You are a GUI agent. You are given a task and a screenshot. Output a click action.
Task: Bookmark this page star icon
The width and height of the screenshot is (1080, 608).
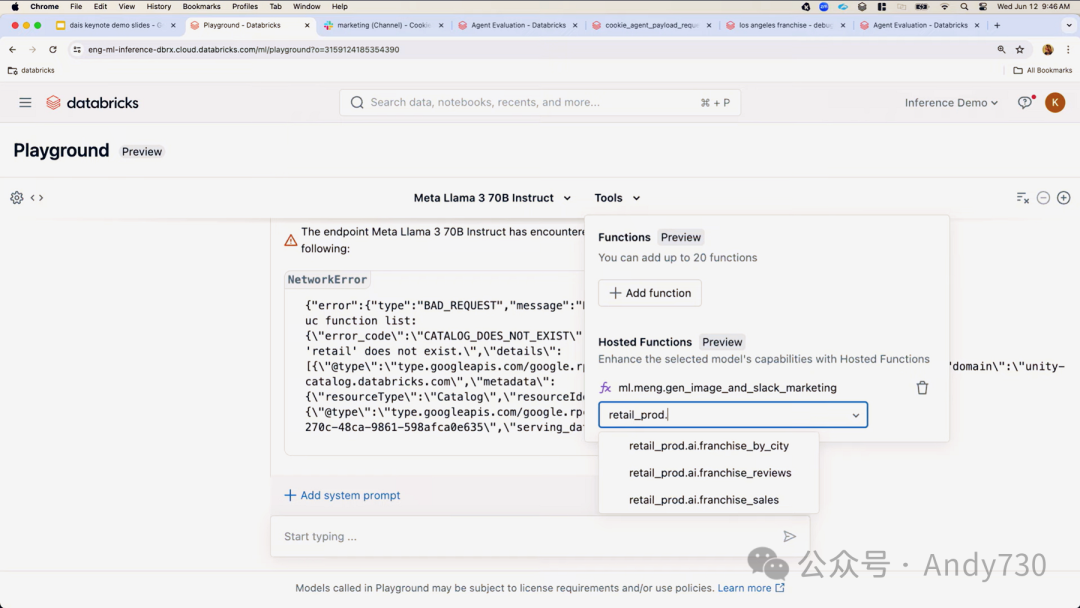coord(1020,50)
